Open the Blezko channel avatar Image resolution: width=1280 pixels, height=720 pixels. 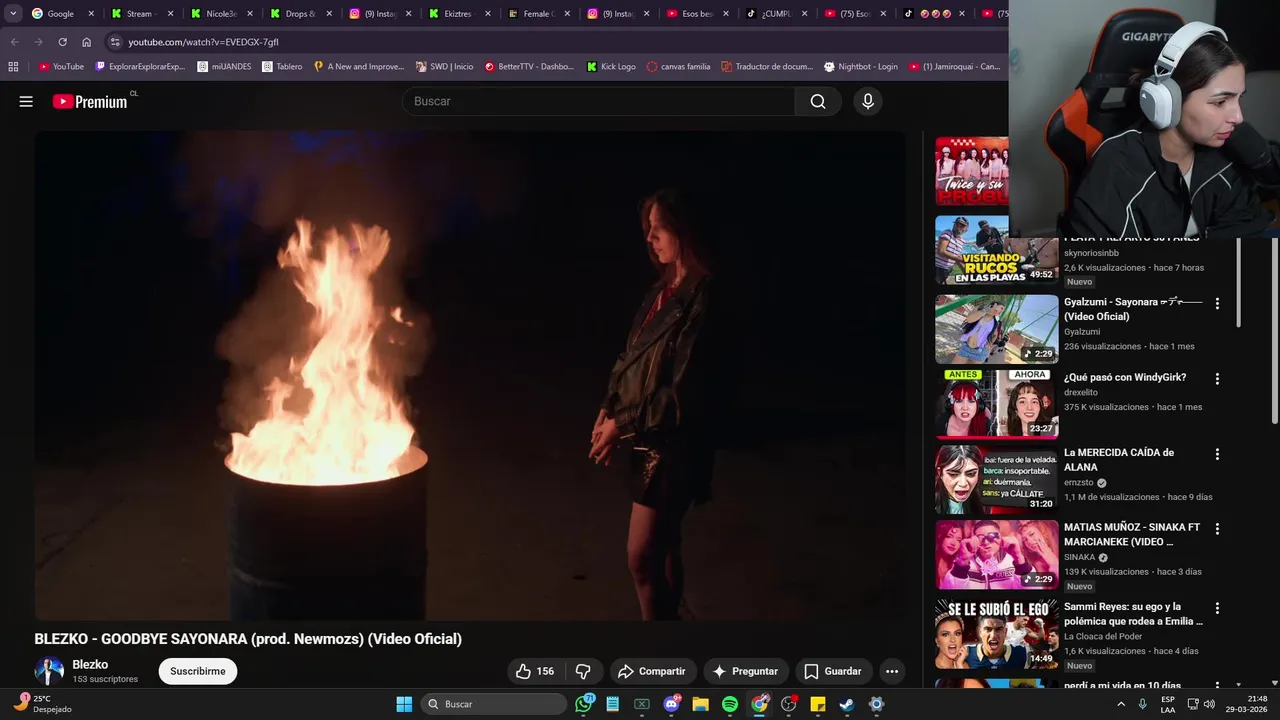pos(49,671)
